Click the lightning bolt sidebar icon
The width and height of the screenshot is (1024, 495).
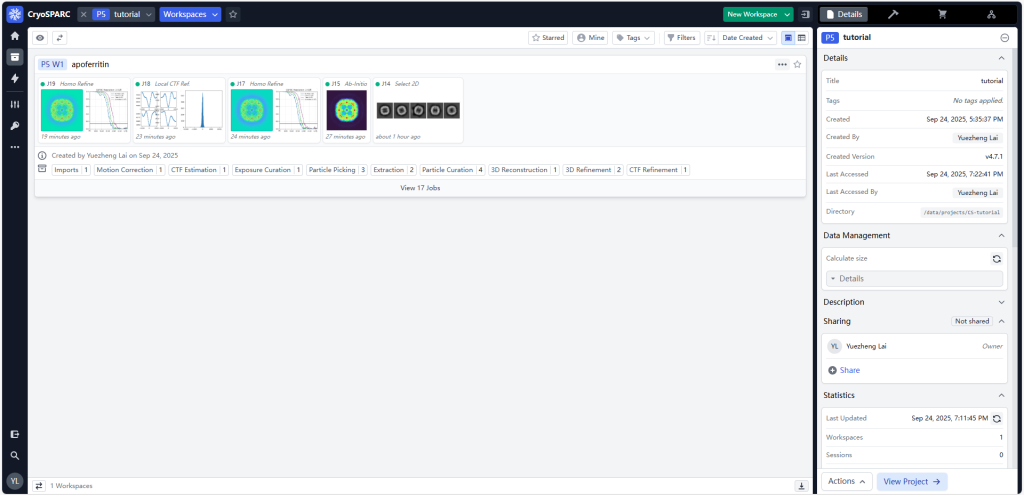click(x=15, y=78)
